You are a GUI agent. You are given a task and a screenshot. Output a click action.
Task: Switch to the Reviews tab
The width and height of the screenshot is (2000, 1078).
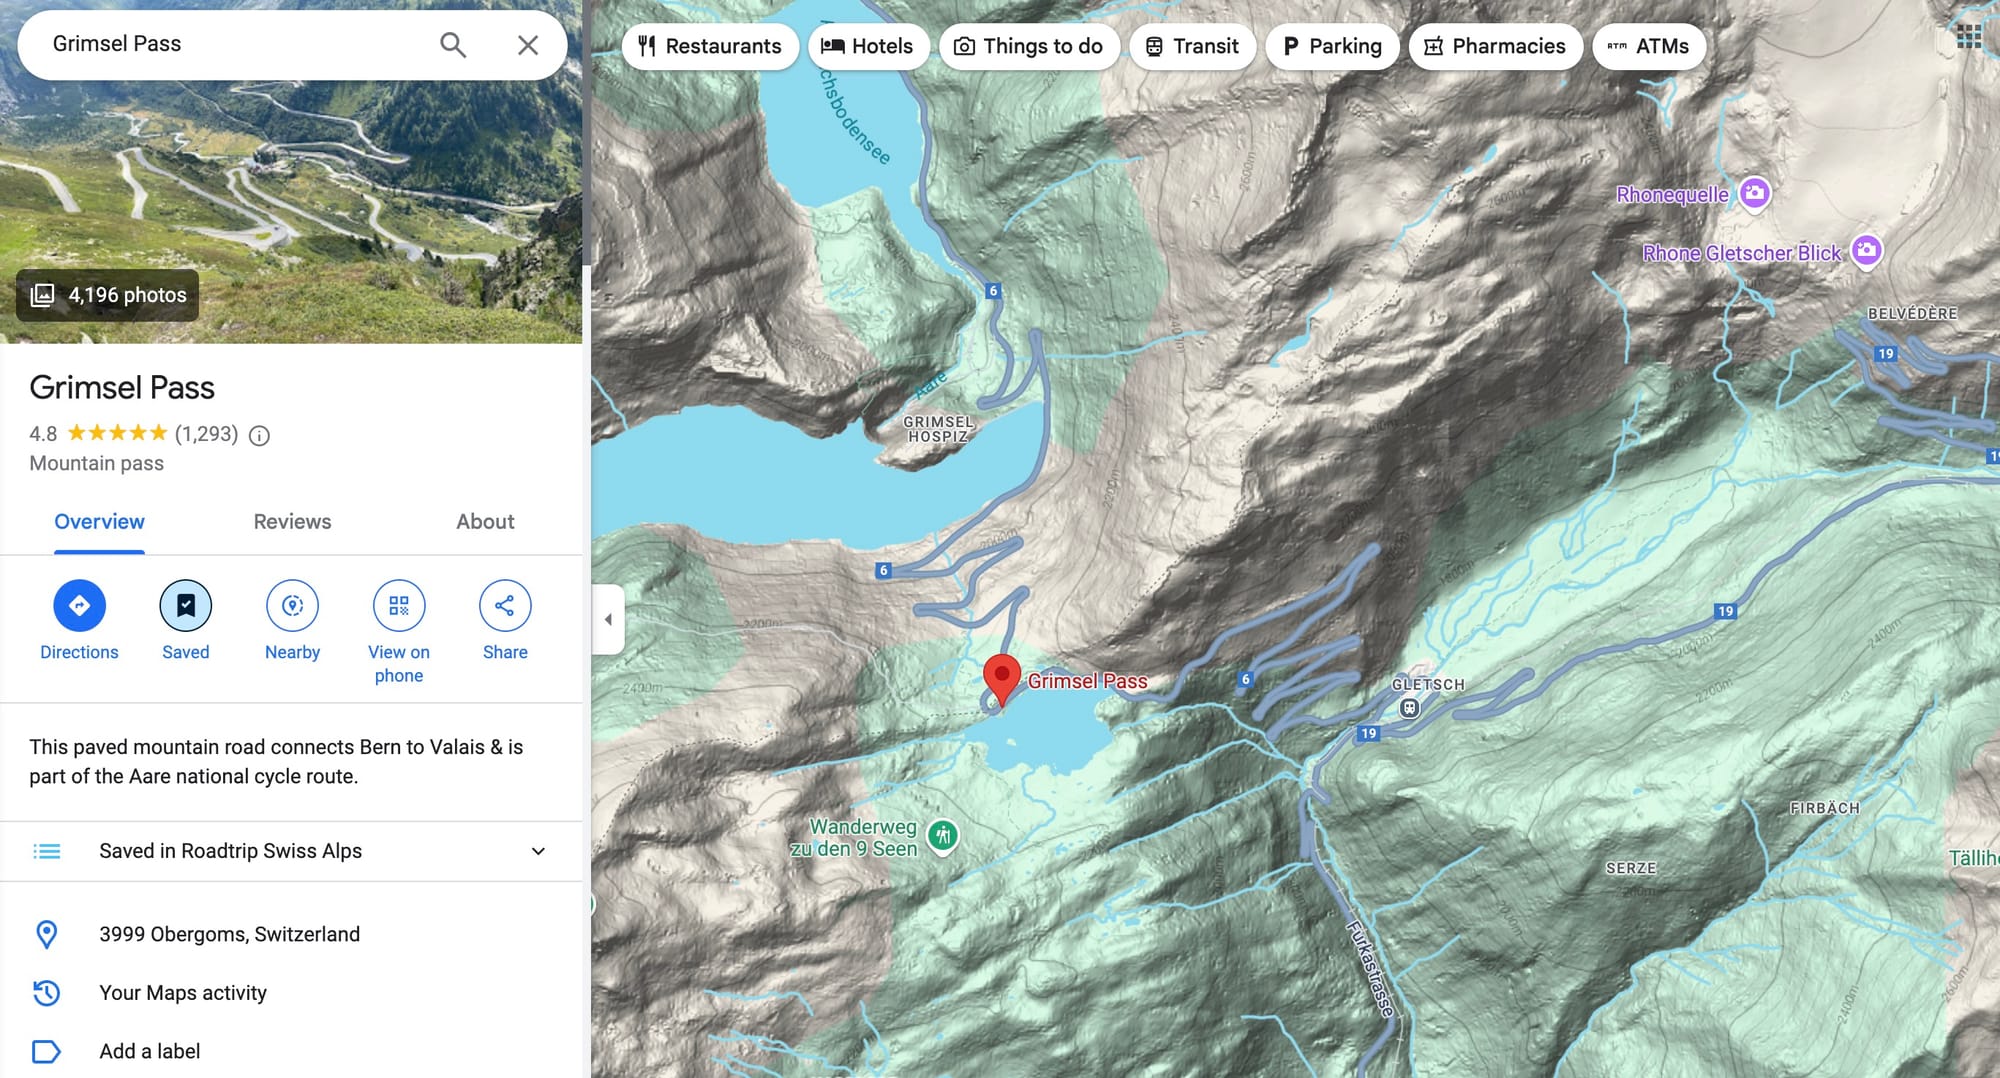click(292, 522)
